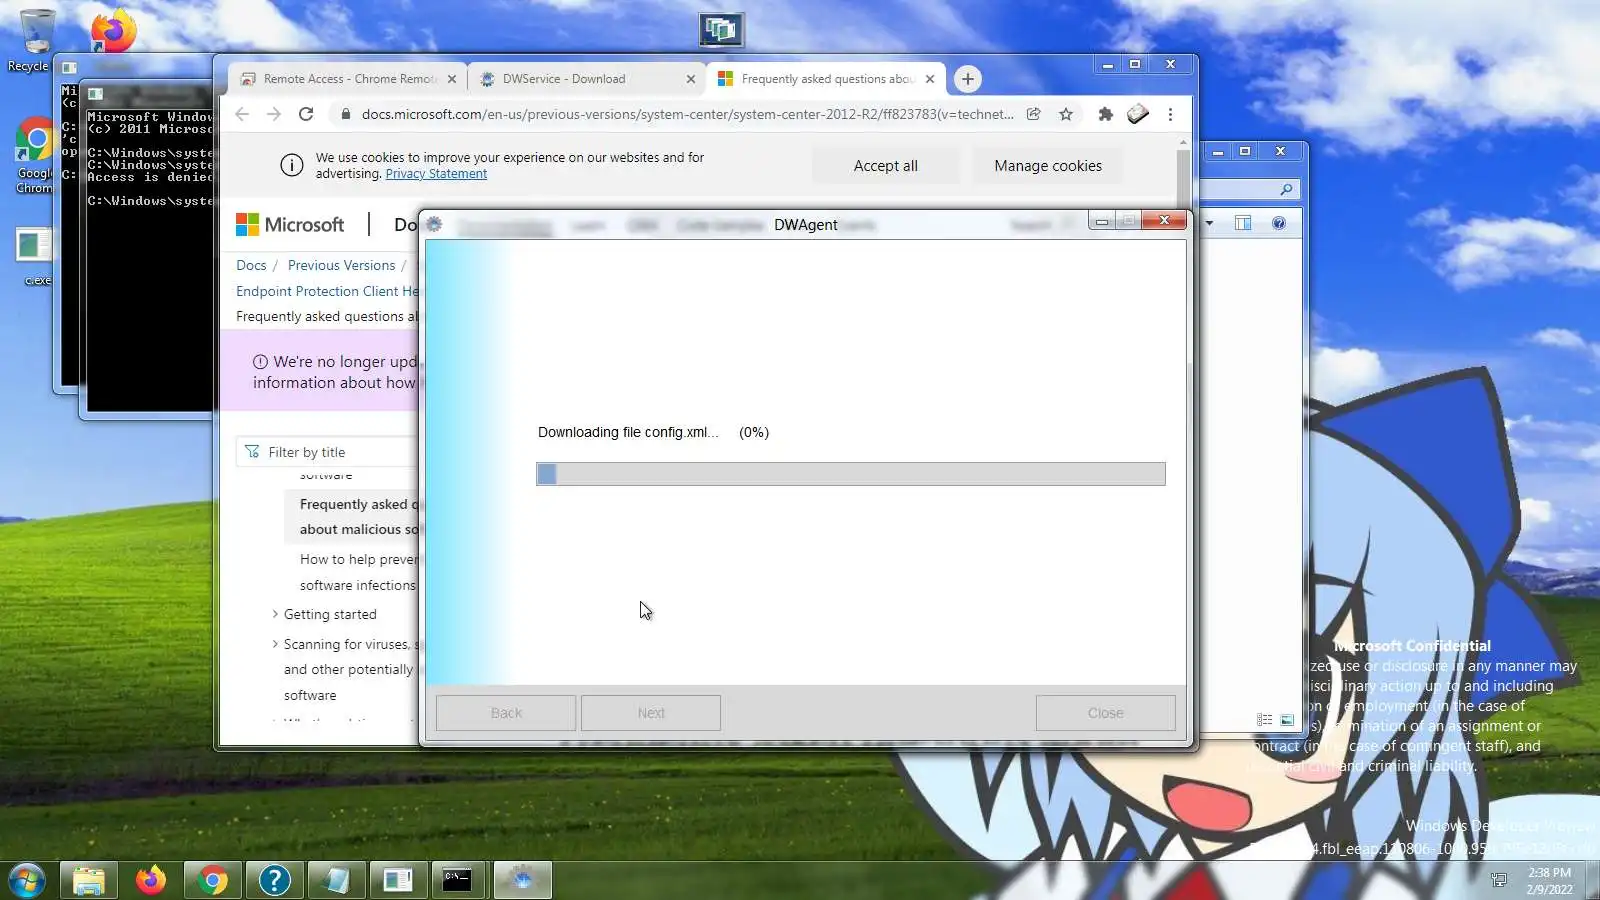Switch to details view in background window
This screenshot has width=1600, height=900.
pos(1265,720)
